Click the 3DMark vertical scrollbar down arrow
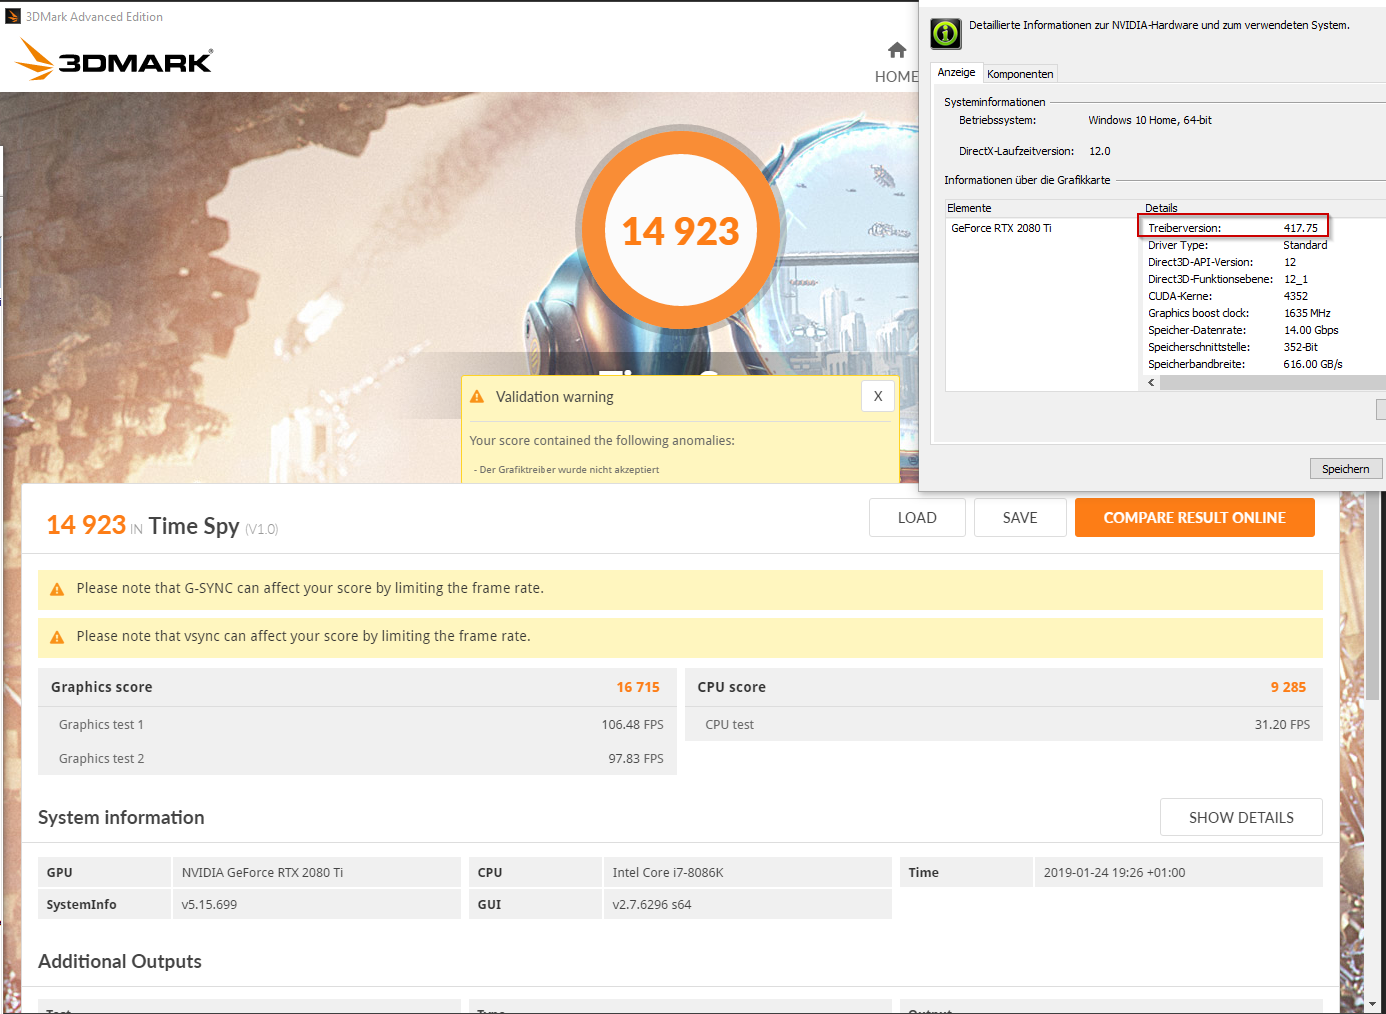 [1373, 1004]
